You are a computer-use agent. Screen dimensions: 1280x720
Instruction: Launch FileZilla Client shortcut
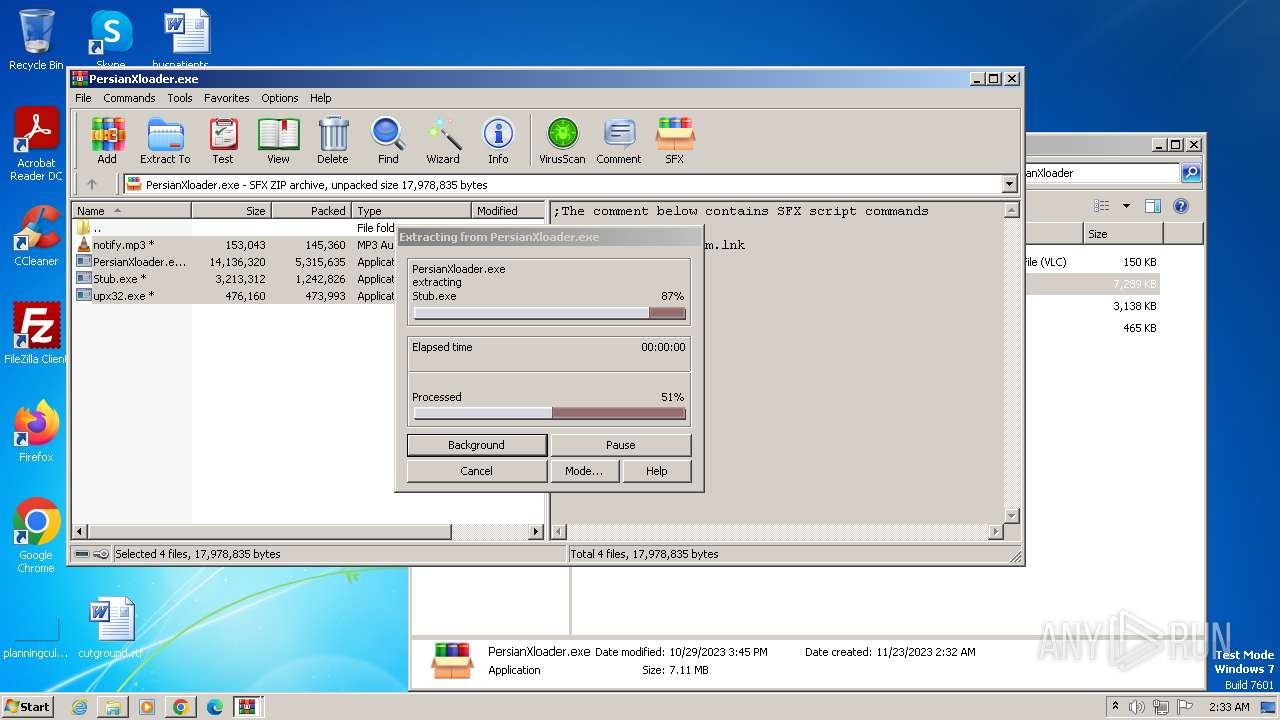click(36, 334)
